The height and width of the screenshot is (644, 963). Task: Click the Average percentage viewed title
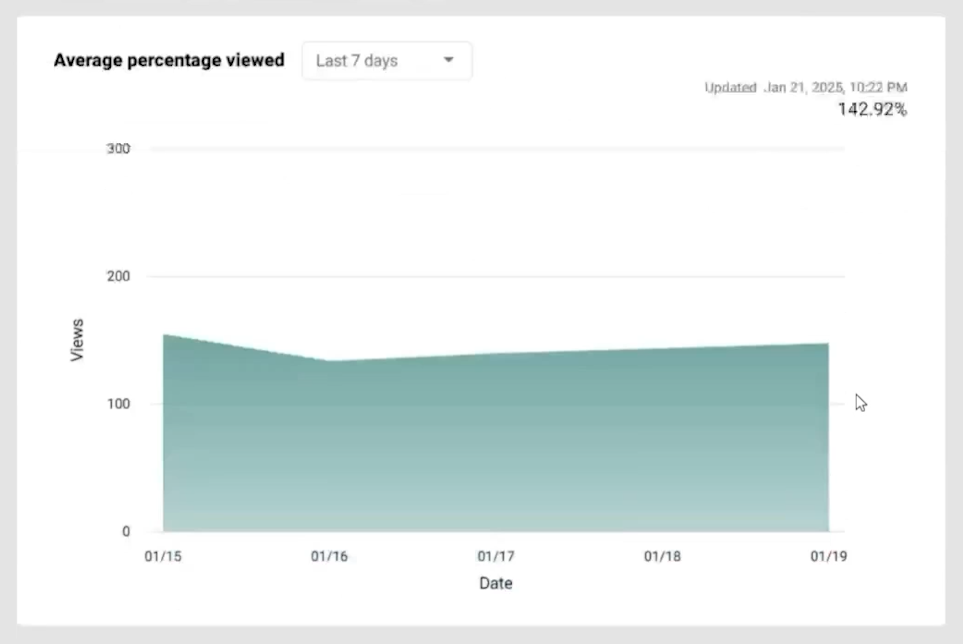169,60
